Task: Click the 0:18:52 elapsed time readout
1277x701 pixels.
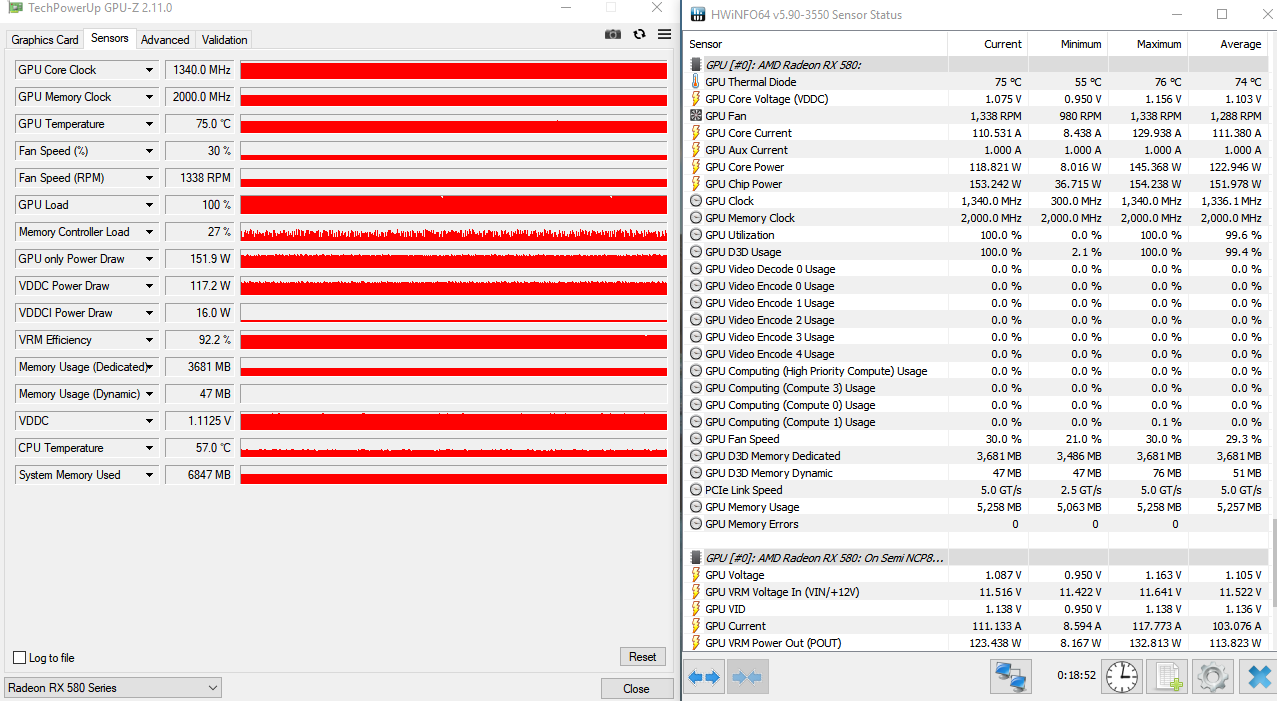Action: pos(1076,676)
